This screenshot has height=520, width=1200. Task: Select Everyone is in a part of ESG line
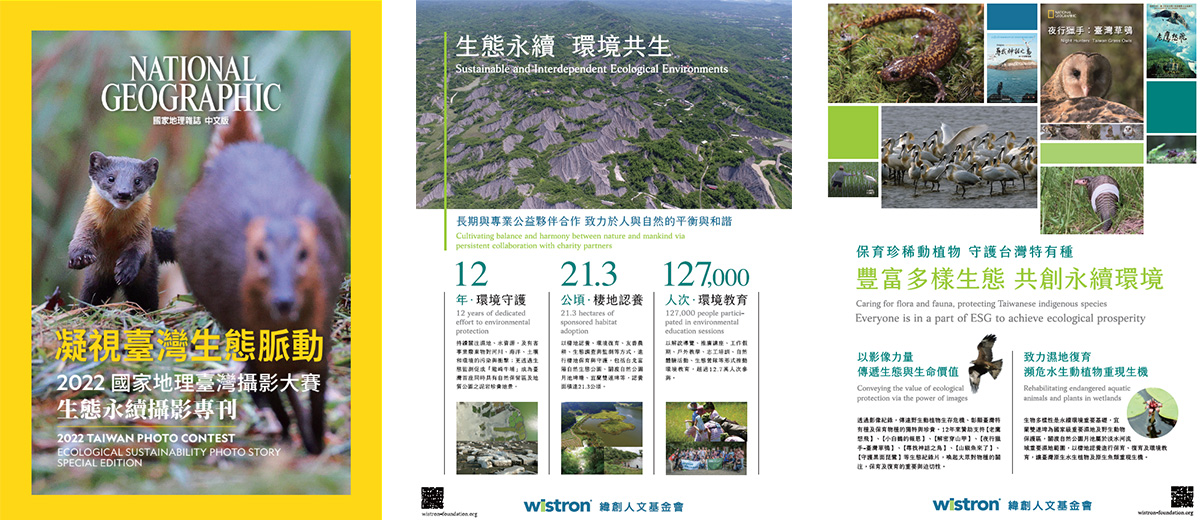[1000, 318]
